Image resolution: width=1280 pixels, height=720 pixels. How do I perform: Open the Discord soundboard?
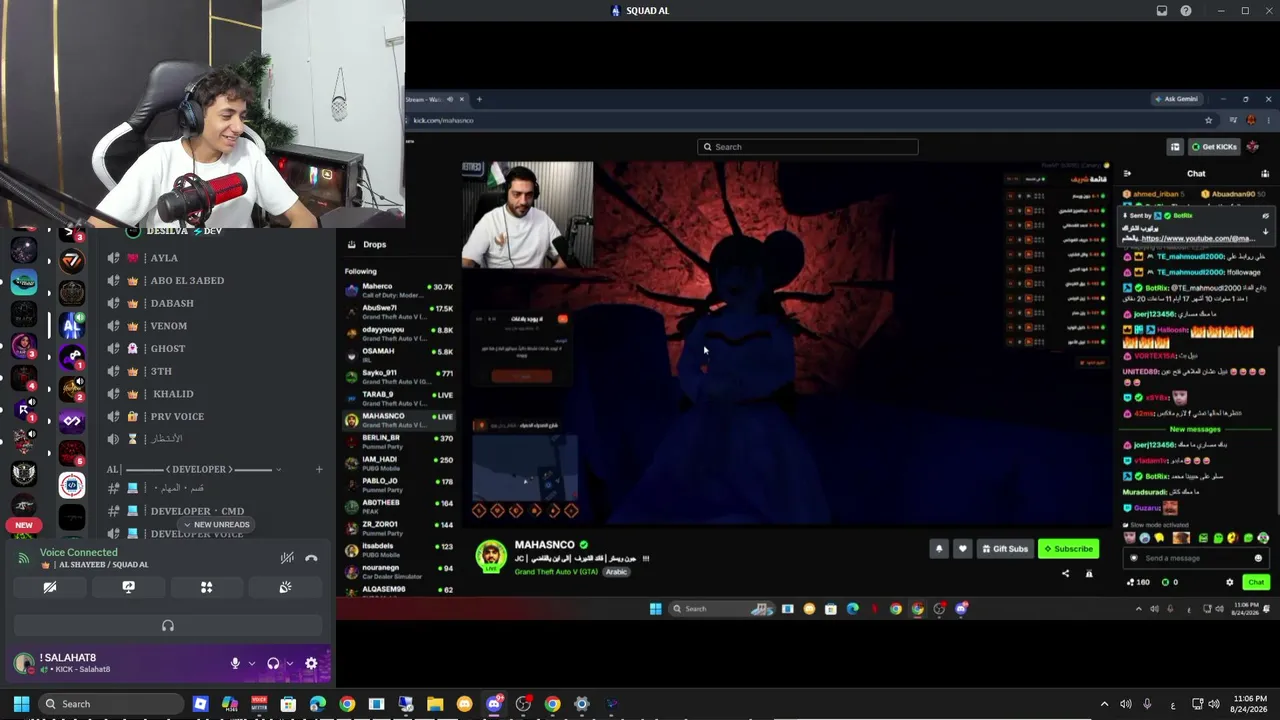coord(285,587)
